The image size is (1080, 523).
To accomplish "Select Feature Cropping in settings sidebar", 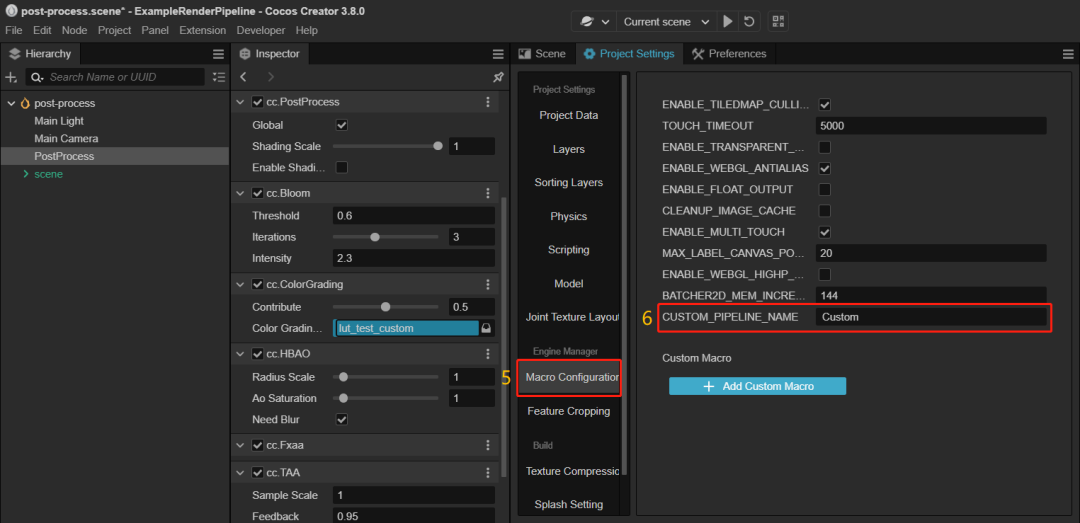I will tap(568, 411).
